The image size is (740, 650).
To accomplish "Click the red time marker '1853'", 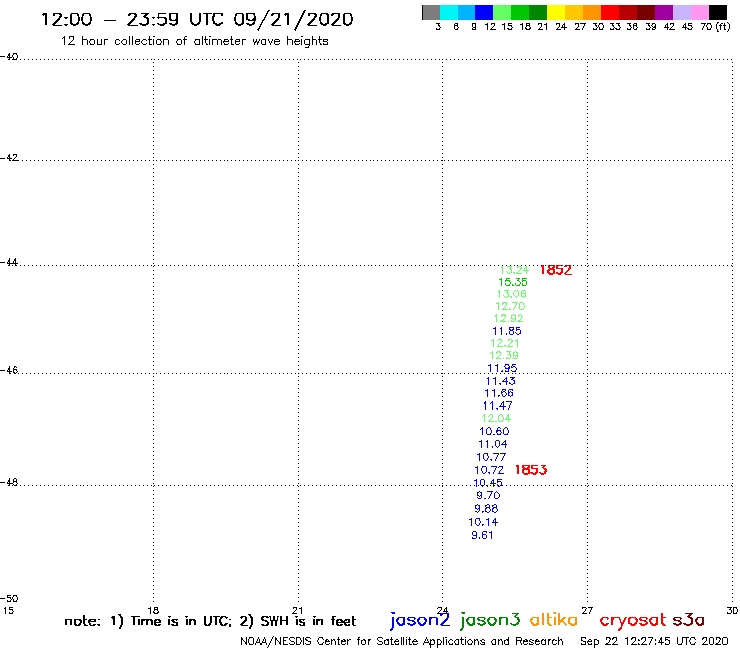I will pos(531,470).
